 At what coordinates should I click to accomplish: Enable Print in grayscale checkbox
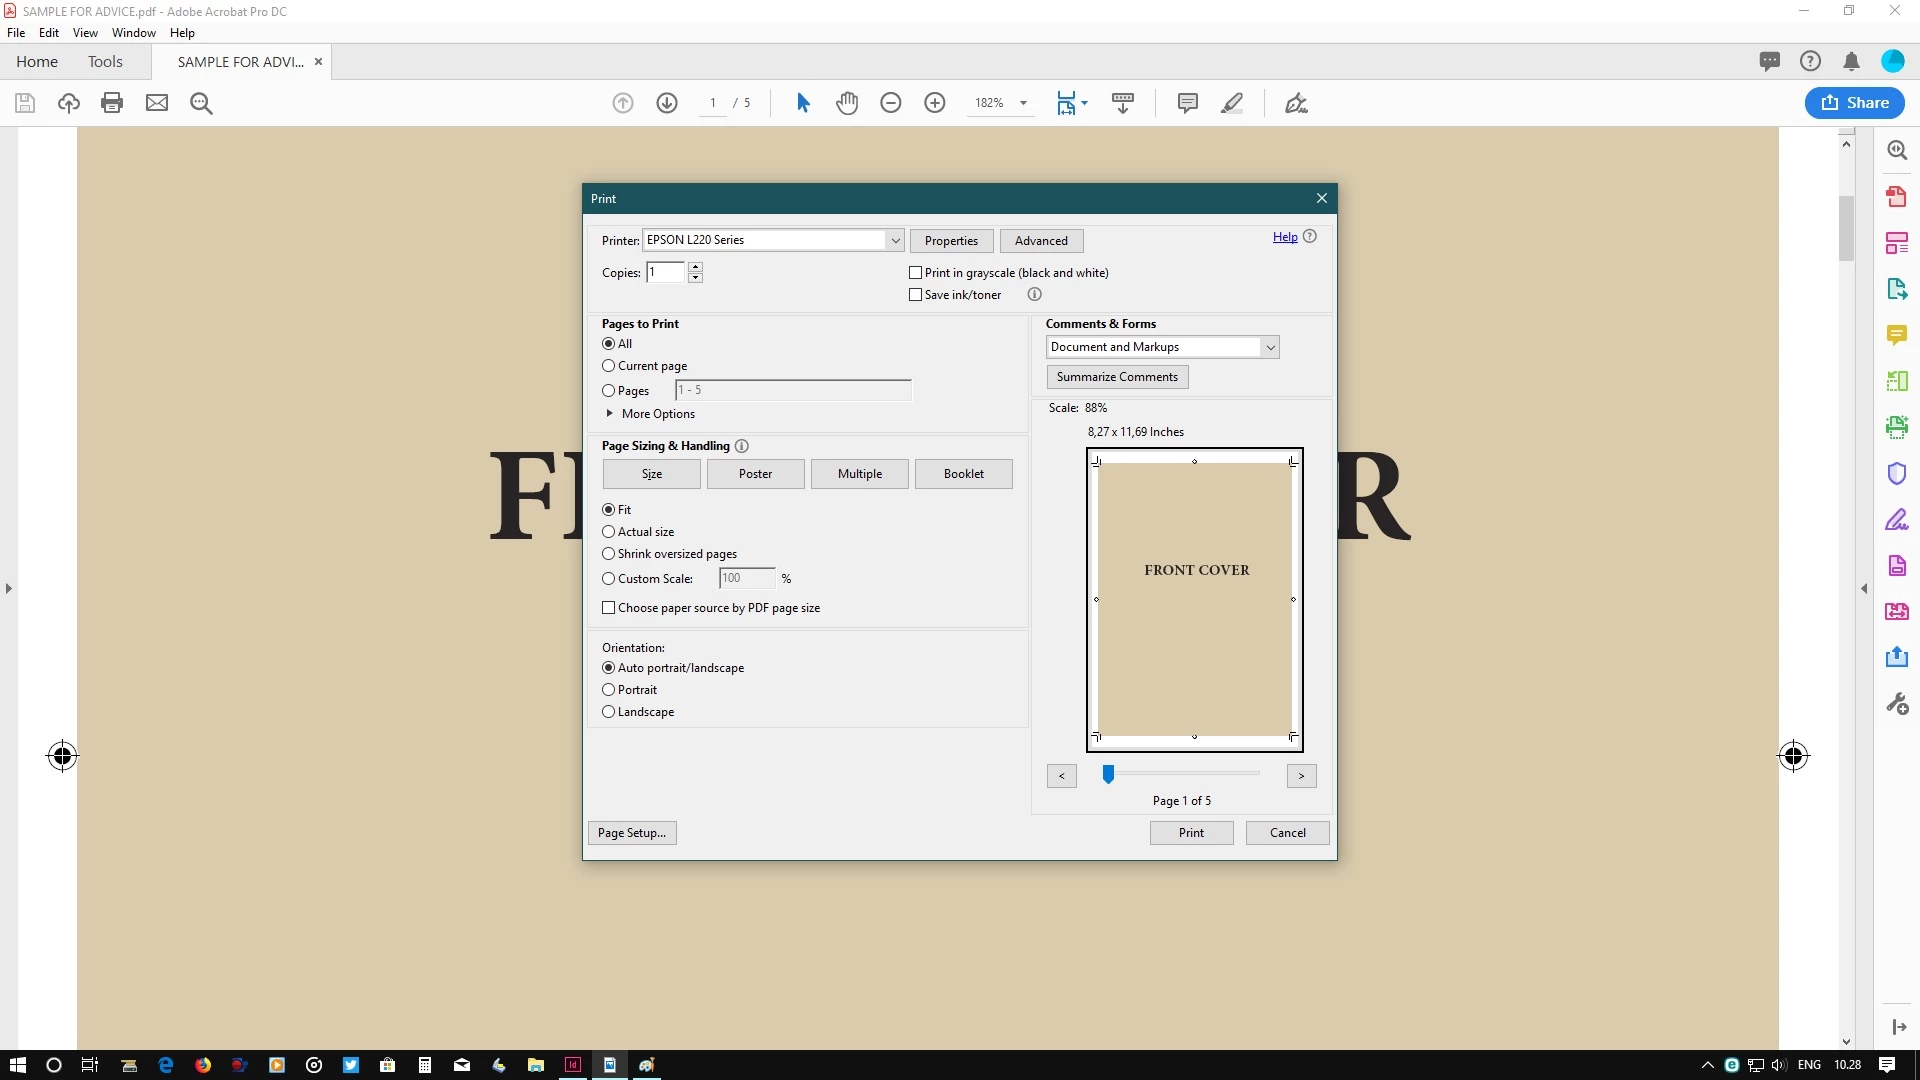tap(915, 273)
